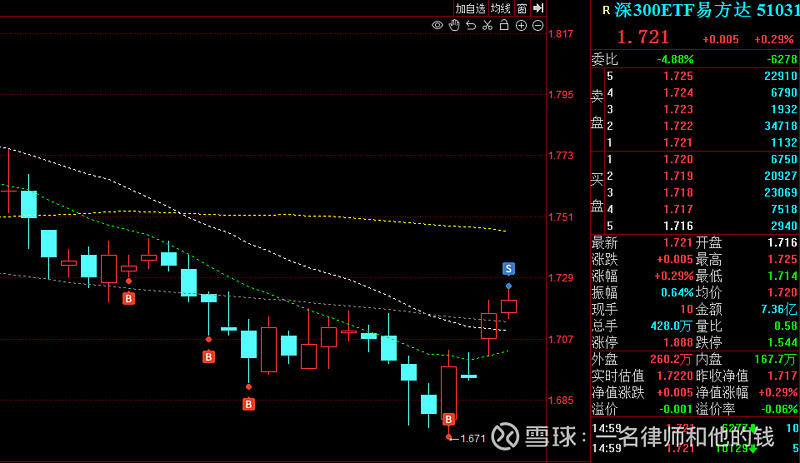Click the 1.817 price axis label
This screenshot has width=800, height=463.
pyautogui.click(x=561, y=34)
